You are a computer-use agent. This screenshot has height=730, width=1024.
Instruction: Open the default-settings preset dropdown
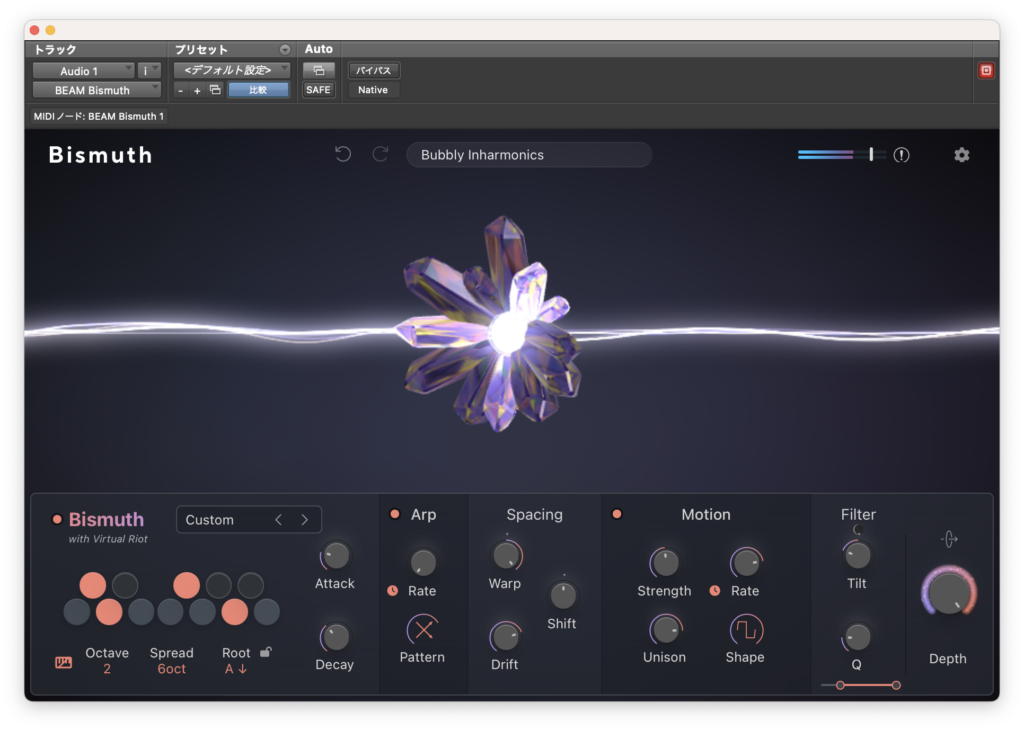(x=232, y=70)
